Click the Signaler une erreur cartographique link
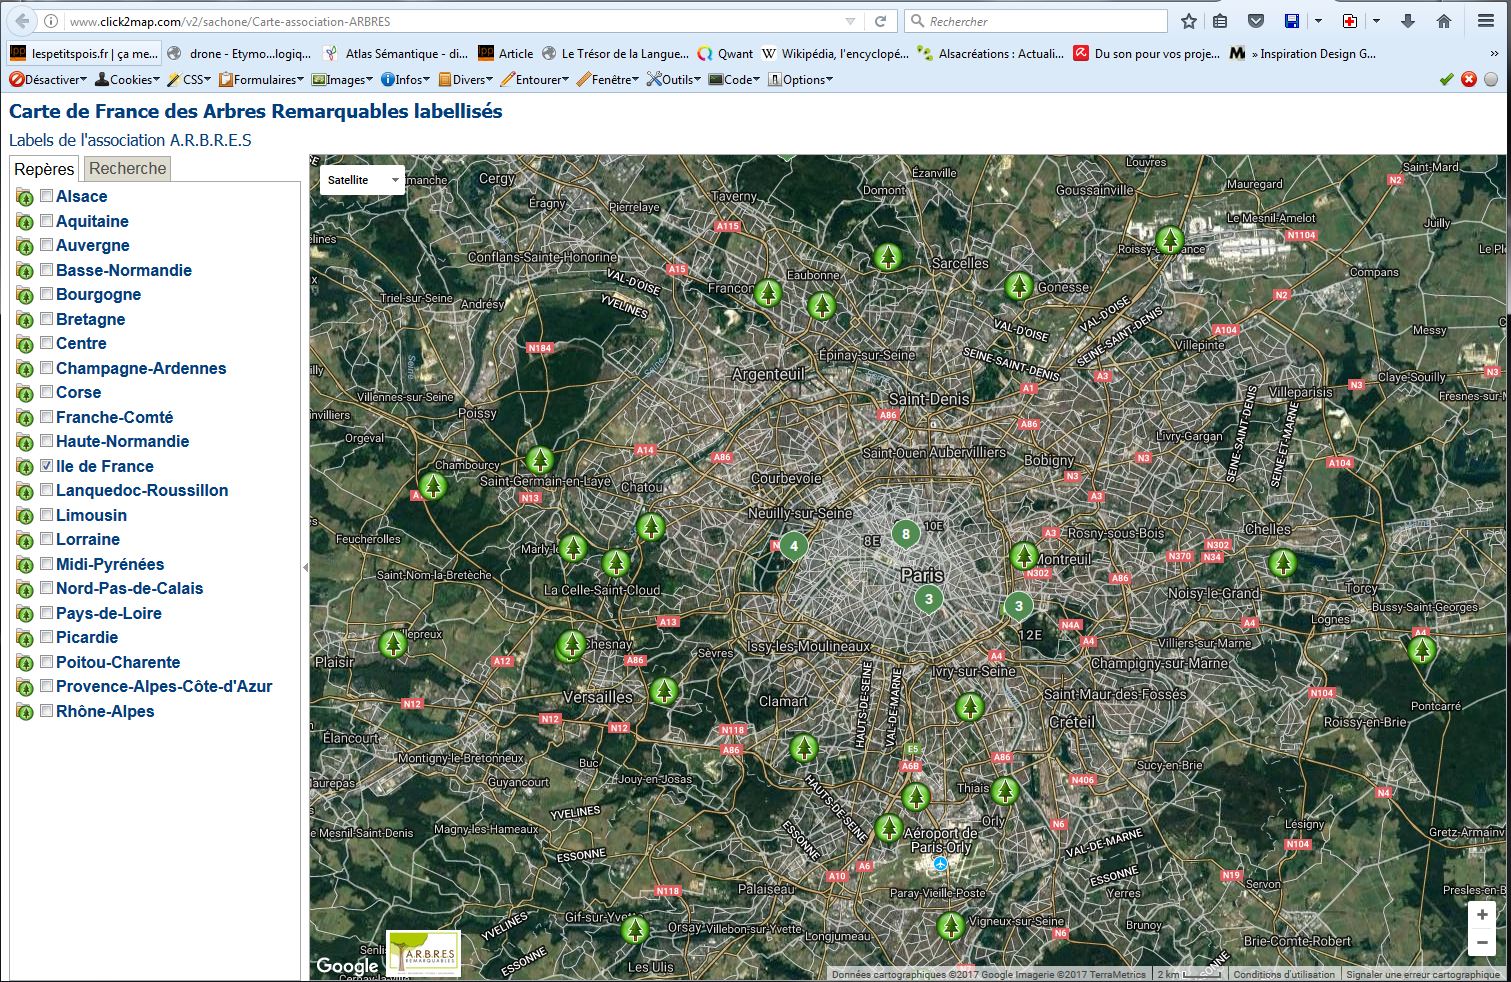The width and height of the screenshot is (1511, 982). point(1422,974)
